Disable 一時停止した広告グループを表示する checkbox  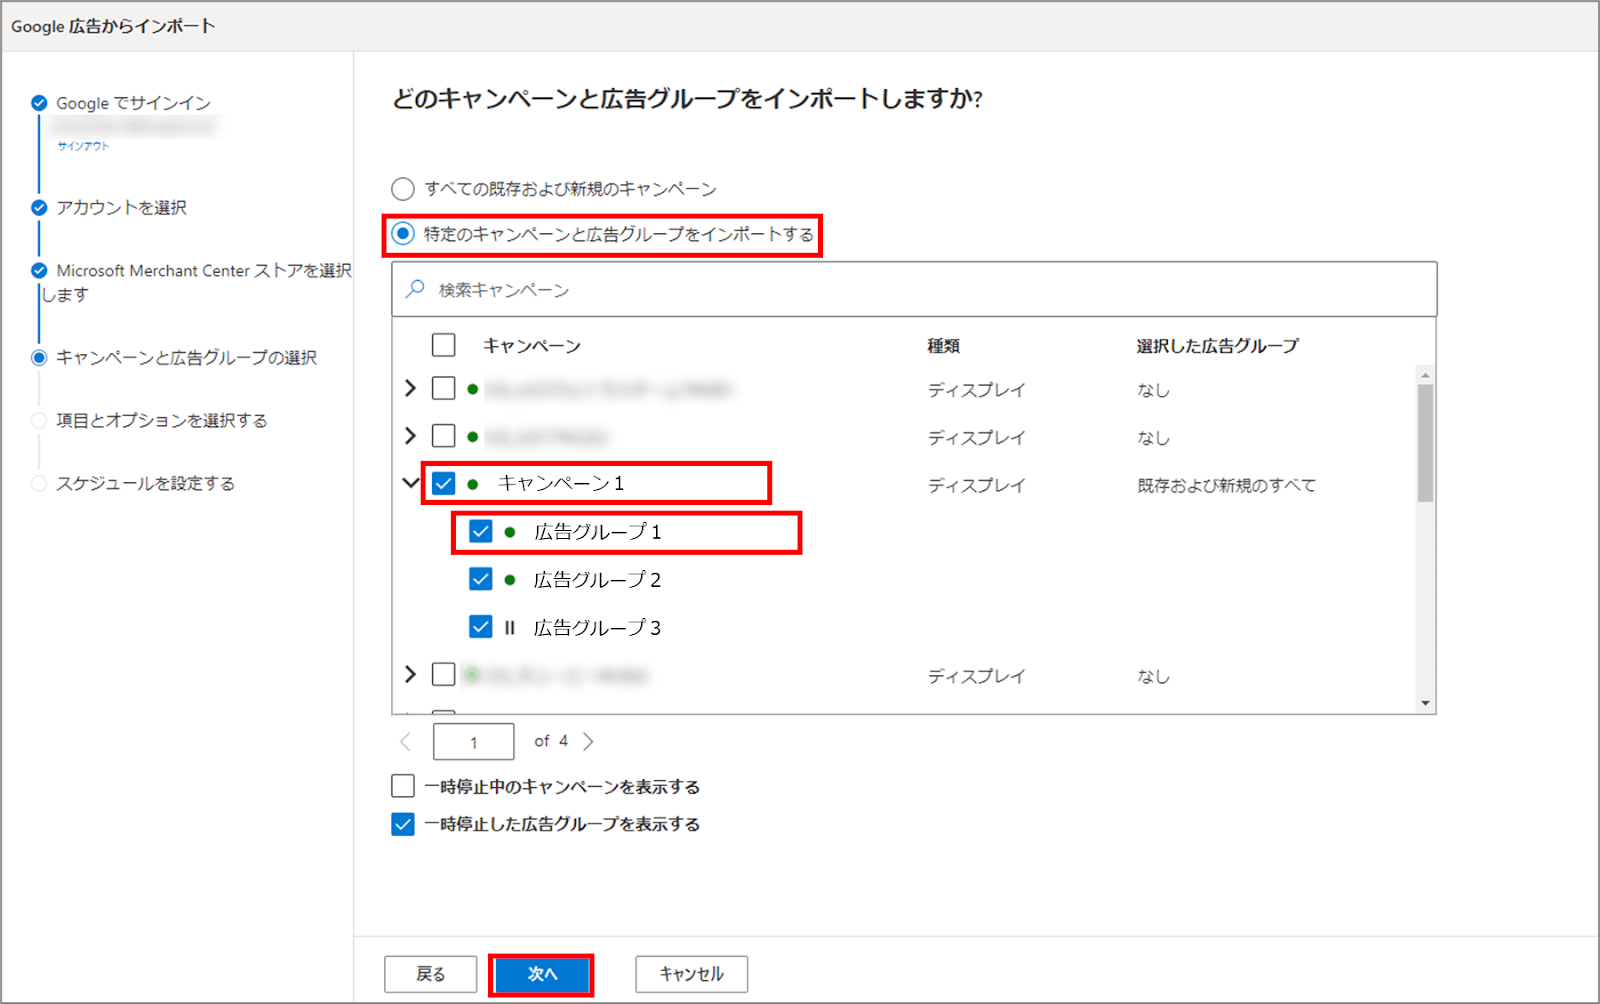(403, 824)
